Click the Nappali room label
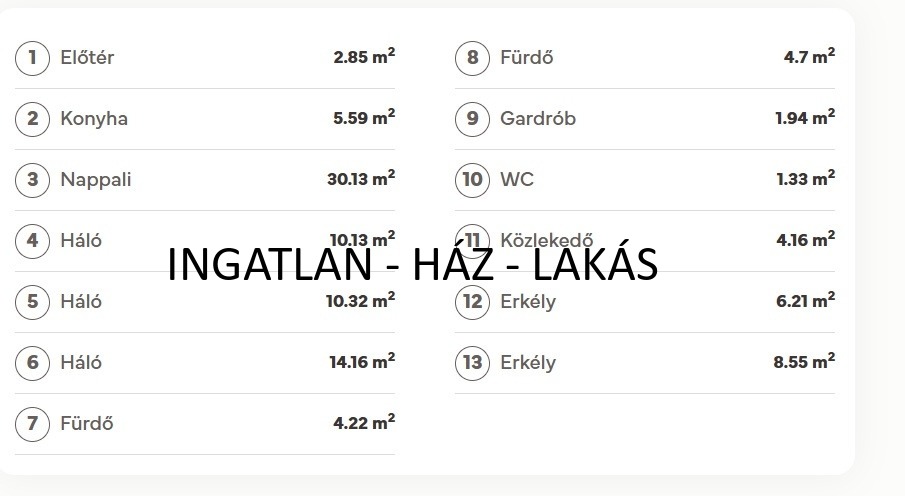The width and height of the screenshot is (905, 496). pyautogui.click(x=96, y=180)
